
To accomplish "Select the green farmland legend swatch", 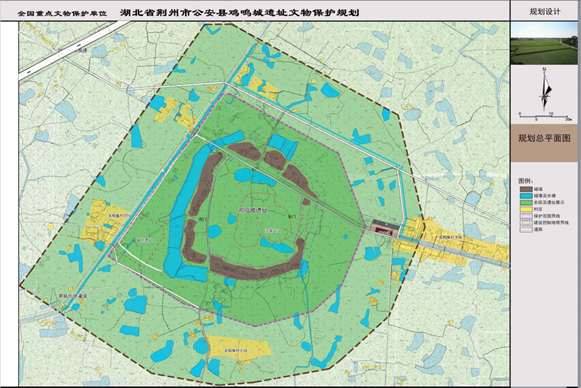I will (526, 203).
